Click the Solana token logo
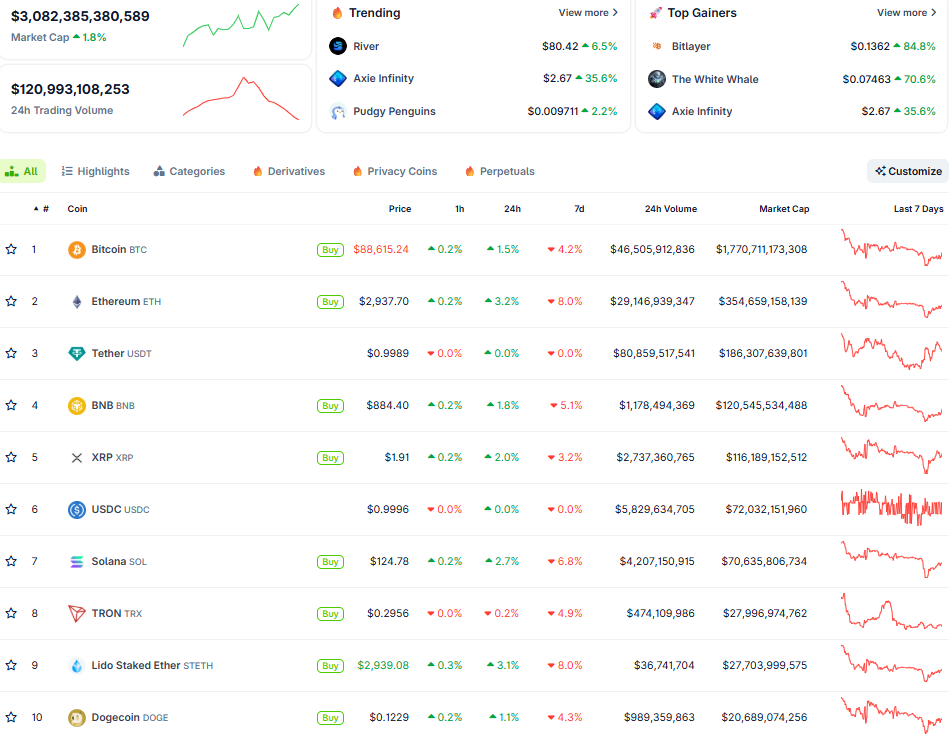Screen dimensions: 949x739 tap(76, 561)
